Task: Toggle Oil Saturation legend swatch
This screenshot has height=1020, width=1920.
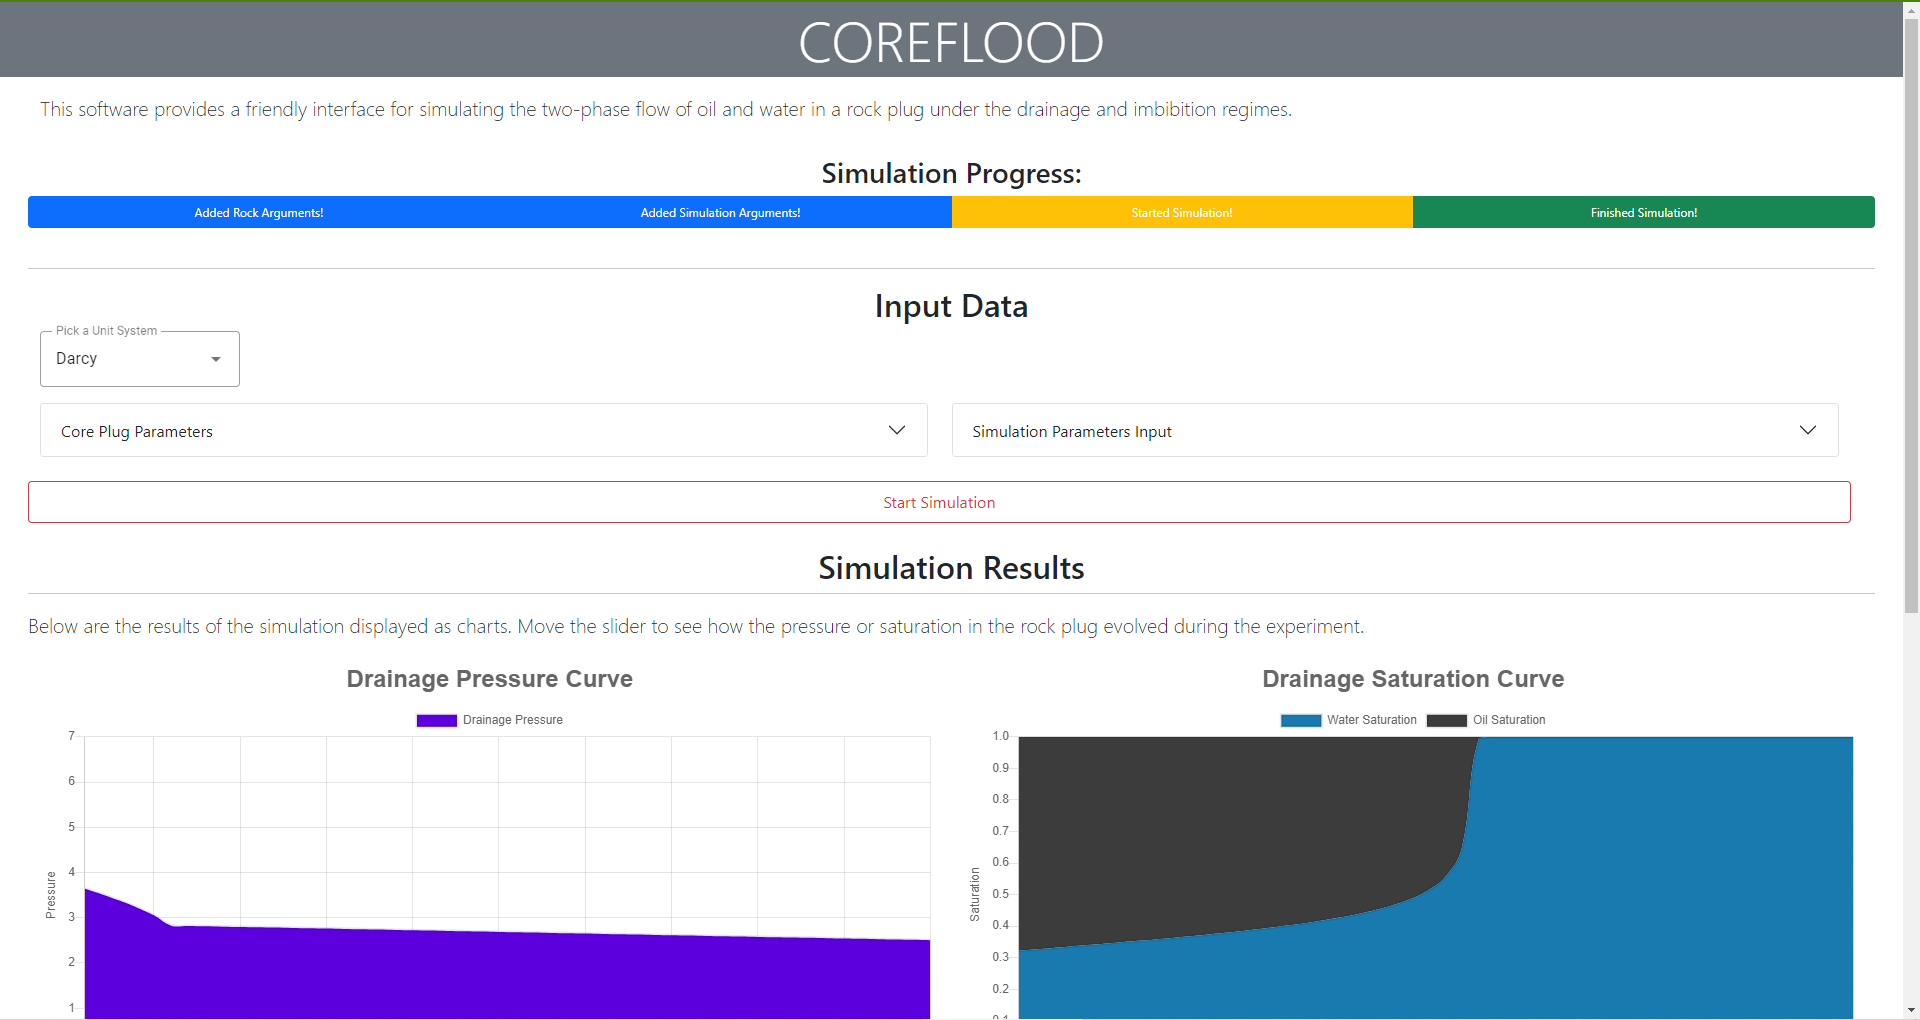Action: [x=1447, y=720]
